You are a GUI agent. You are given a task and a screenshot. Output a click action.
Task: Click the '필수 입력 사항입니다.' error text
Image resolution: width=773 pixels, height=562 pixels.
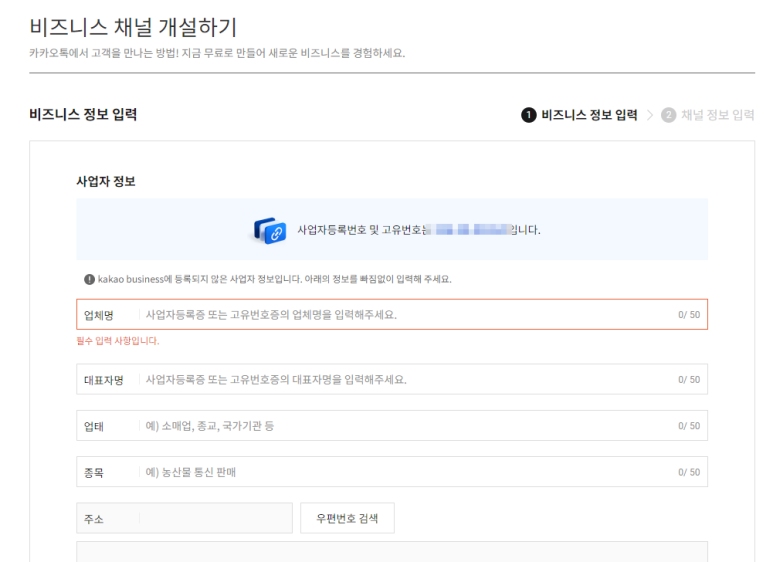tap(118, 341)
